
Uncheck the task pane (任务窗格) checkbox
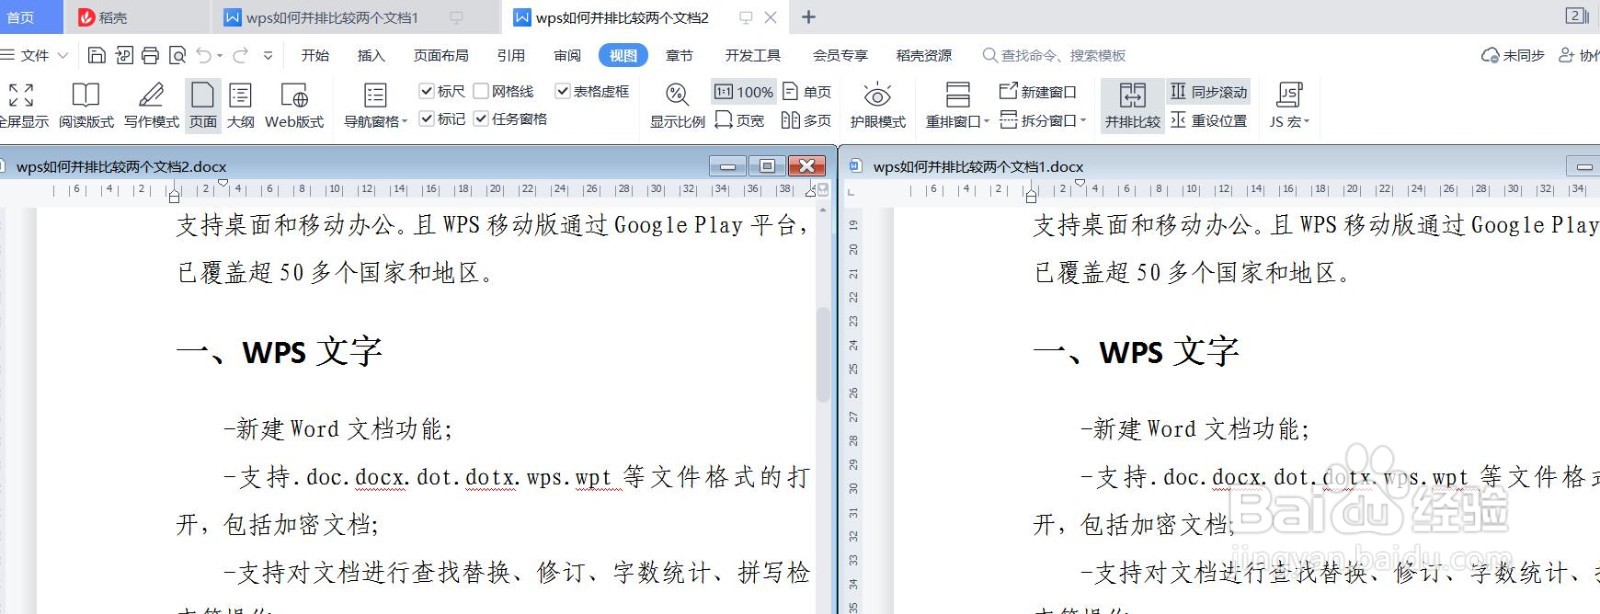pos(481,119)
